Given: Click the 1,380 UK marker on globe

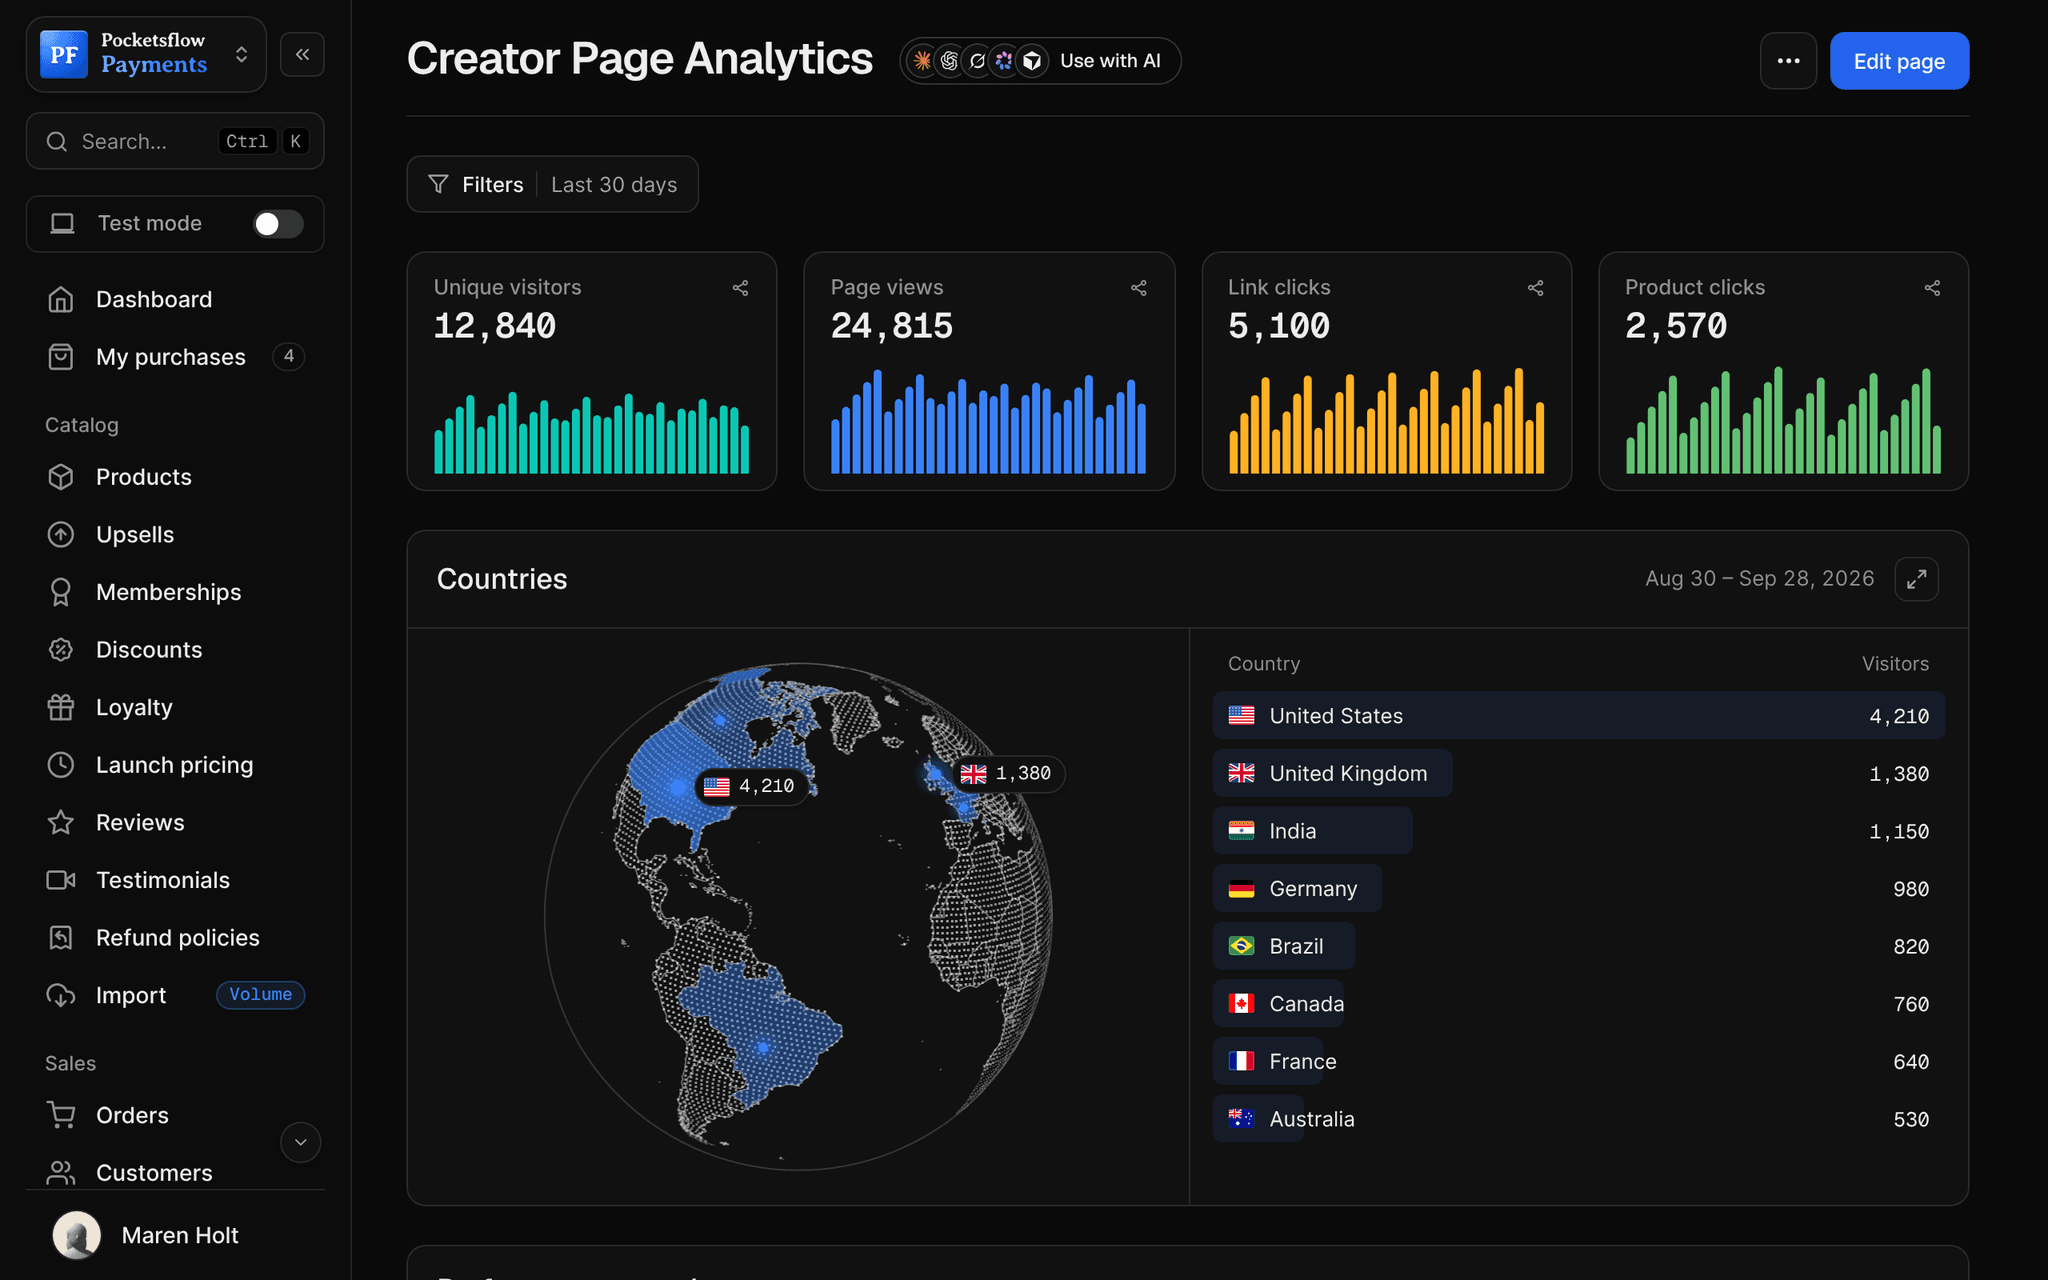Looking at the screenshot, I should tap(1008, 773).
